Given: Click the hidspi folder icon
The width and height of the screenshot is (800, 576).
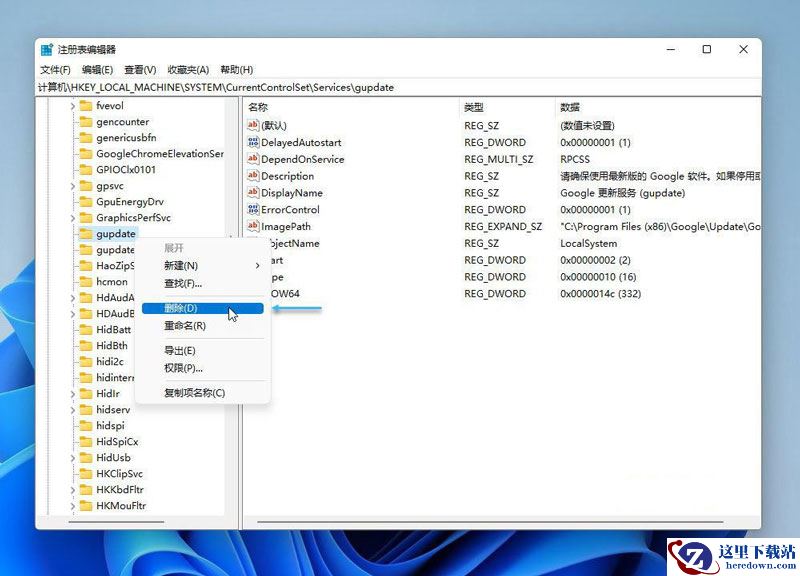Looking at the screenshot, I should pos(86,425).
